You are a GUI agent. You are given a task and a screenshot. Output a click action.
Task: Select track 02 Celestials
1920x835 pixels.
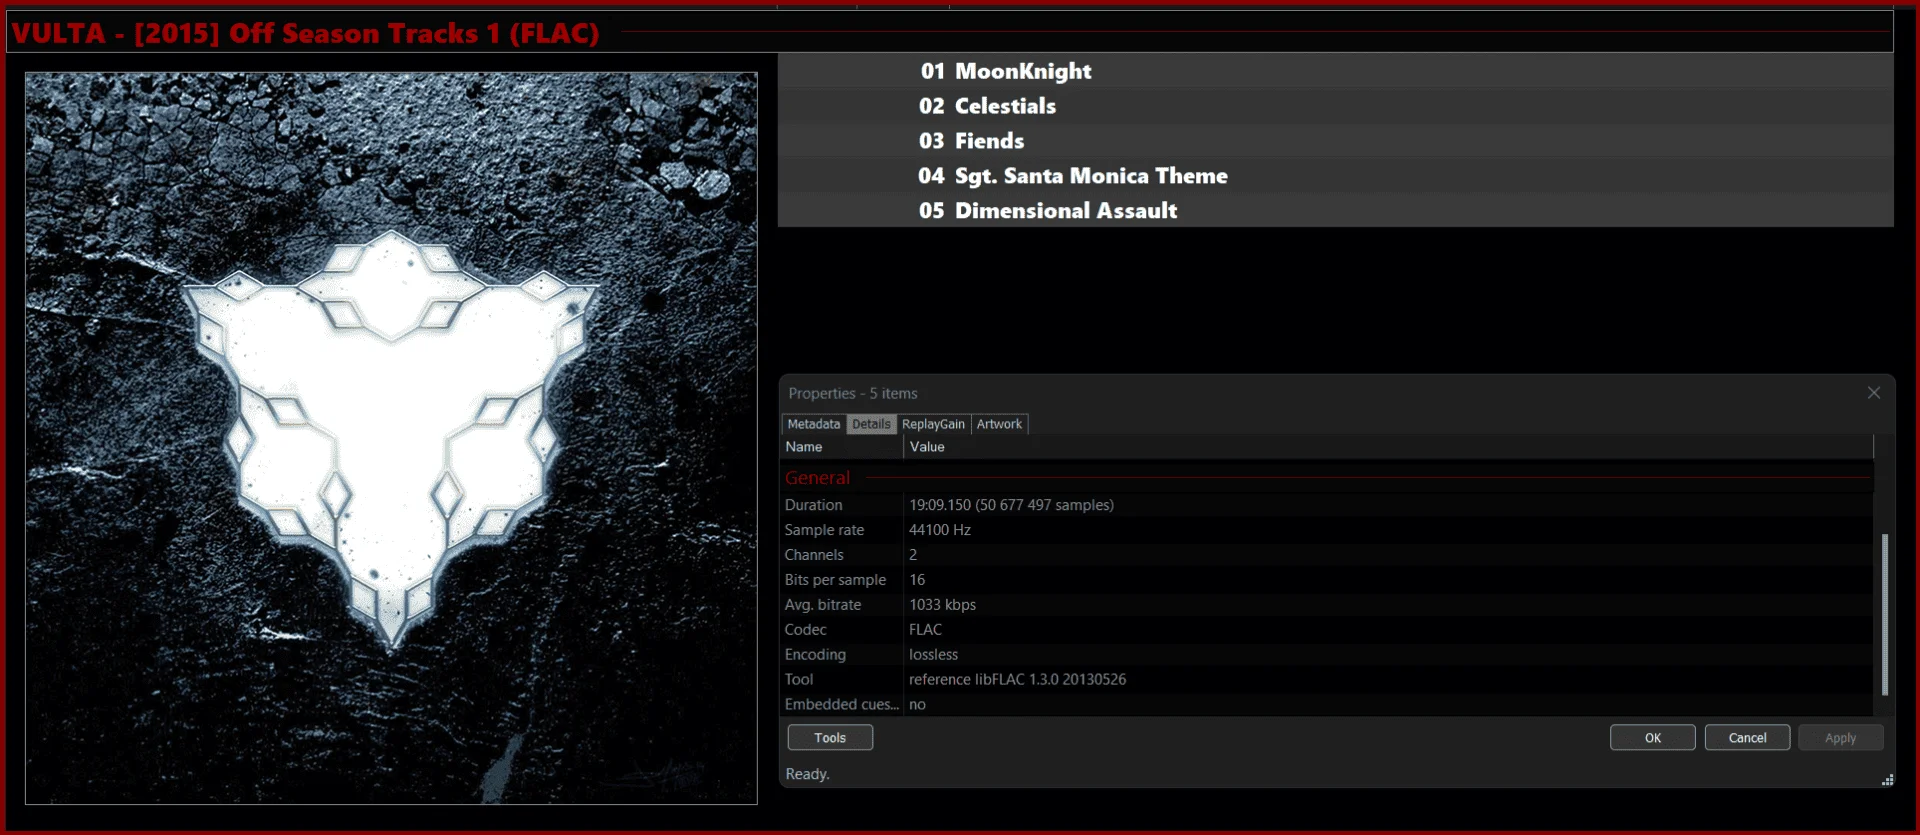coord(1335,106)
